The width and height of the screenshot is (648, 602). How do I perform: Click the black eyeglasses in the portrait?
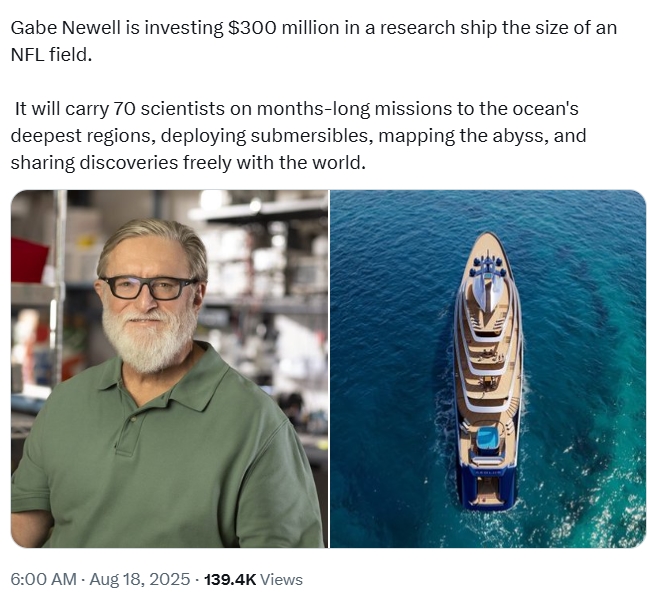(x=148, y=288)
